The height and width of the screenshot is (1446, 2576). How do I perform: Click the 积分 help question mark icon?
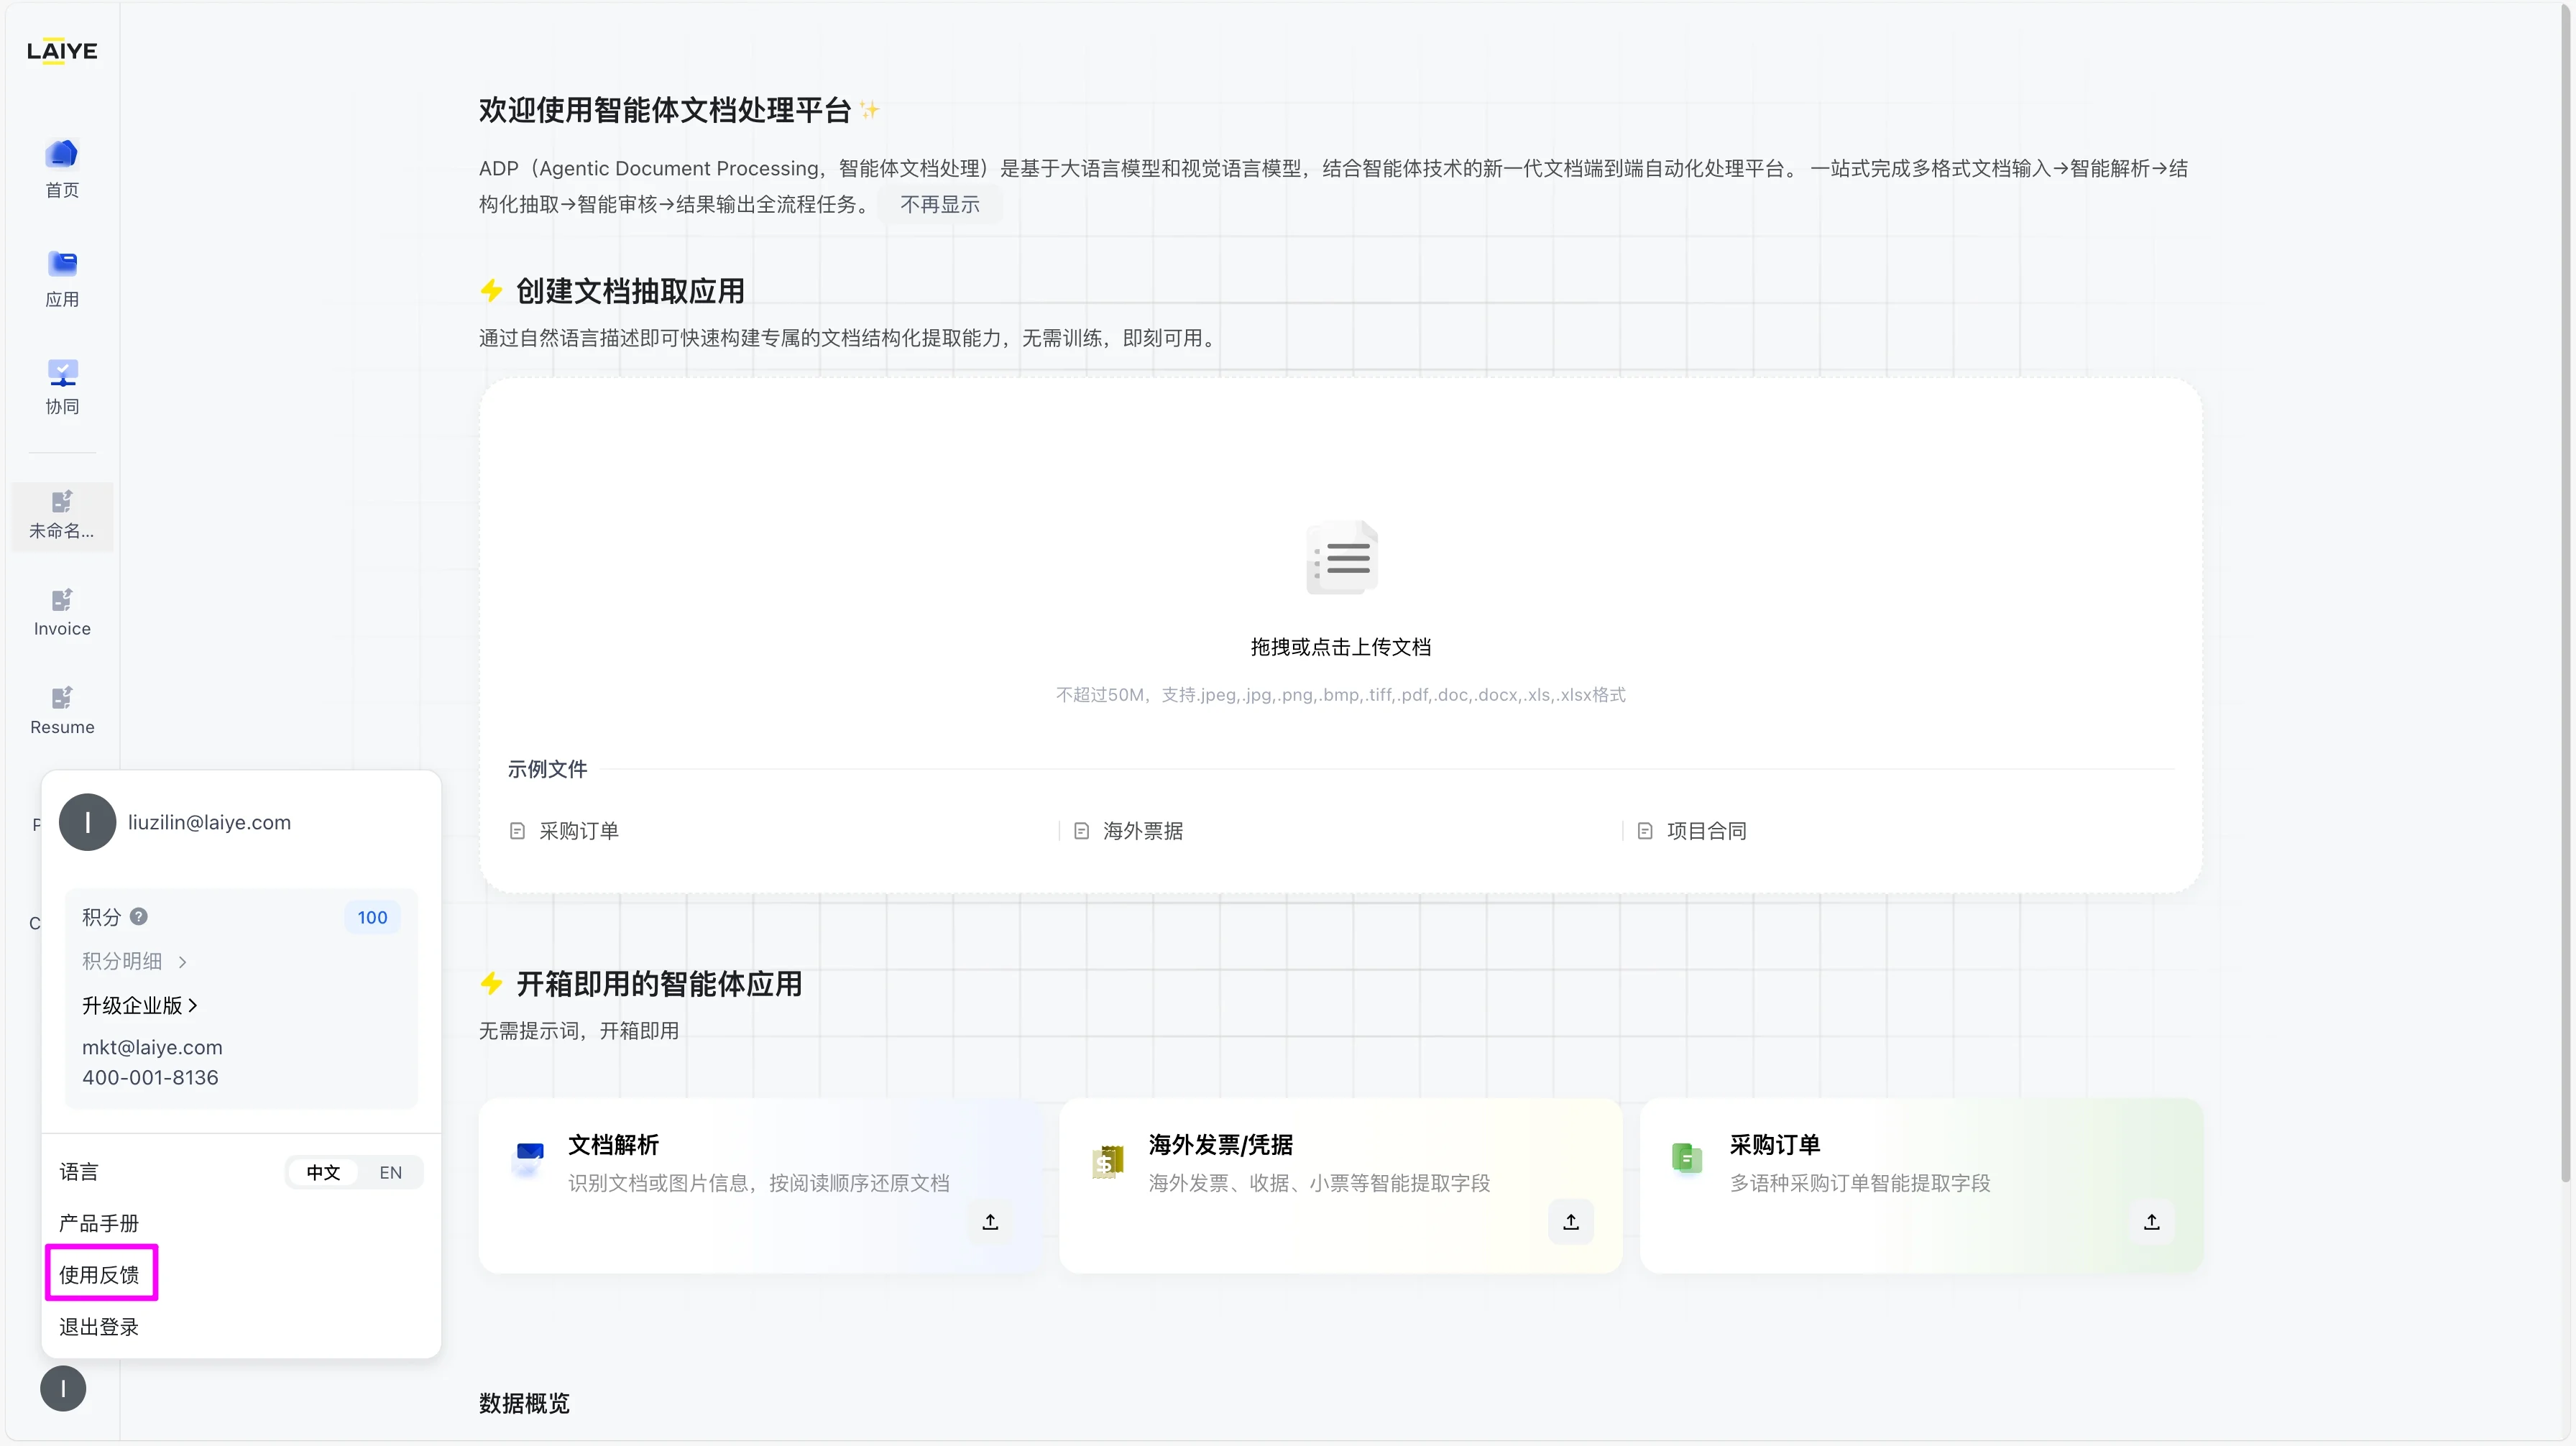point(139,916)
